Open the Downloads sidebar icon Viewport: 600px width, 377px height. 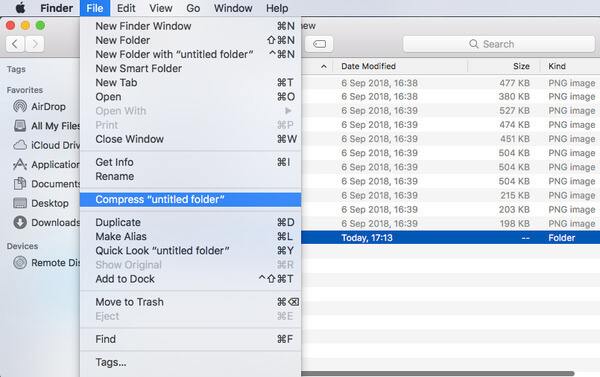click(x=20, y=222)
